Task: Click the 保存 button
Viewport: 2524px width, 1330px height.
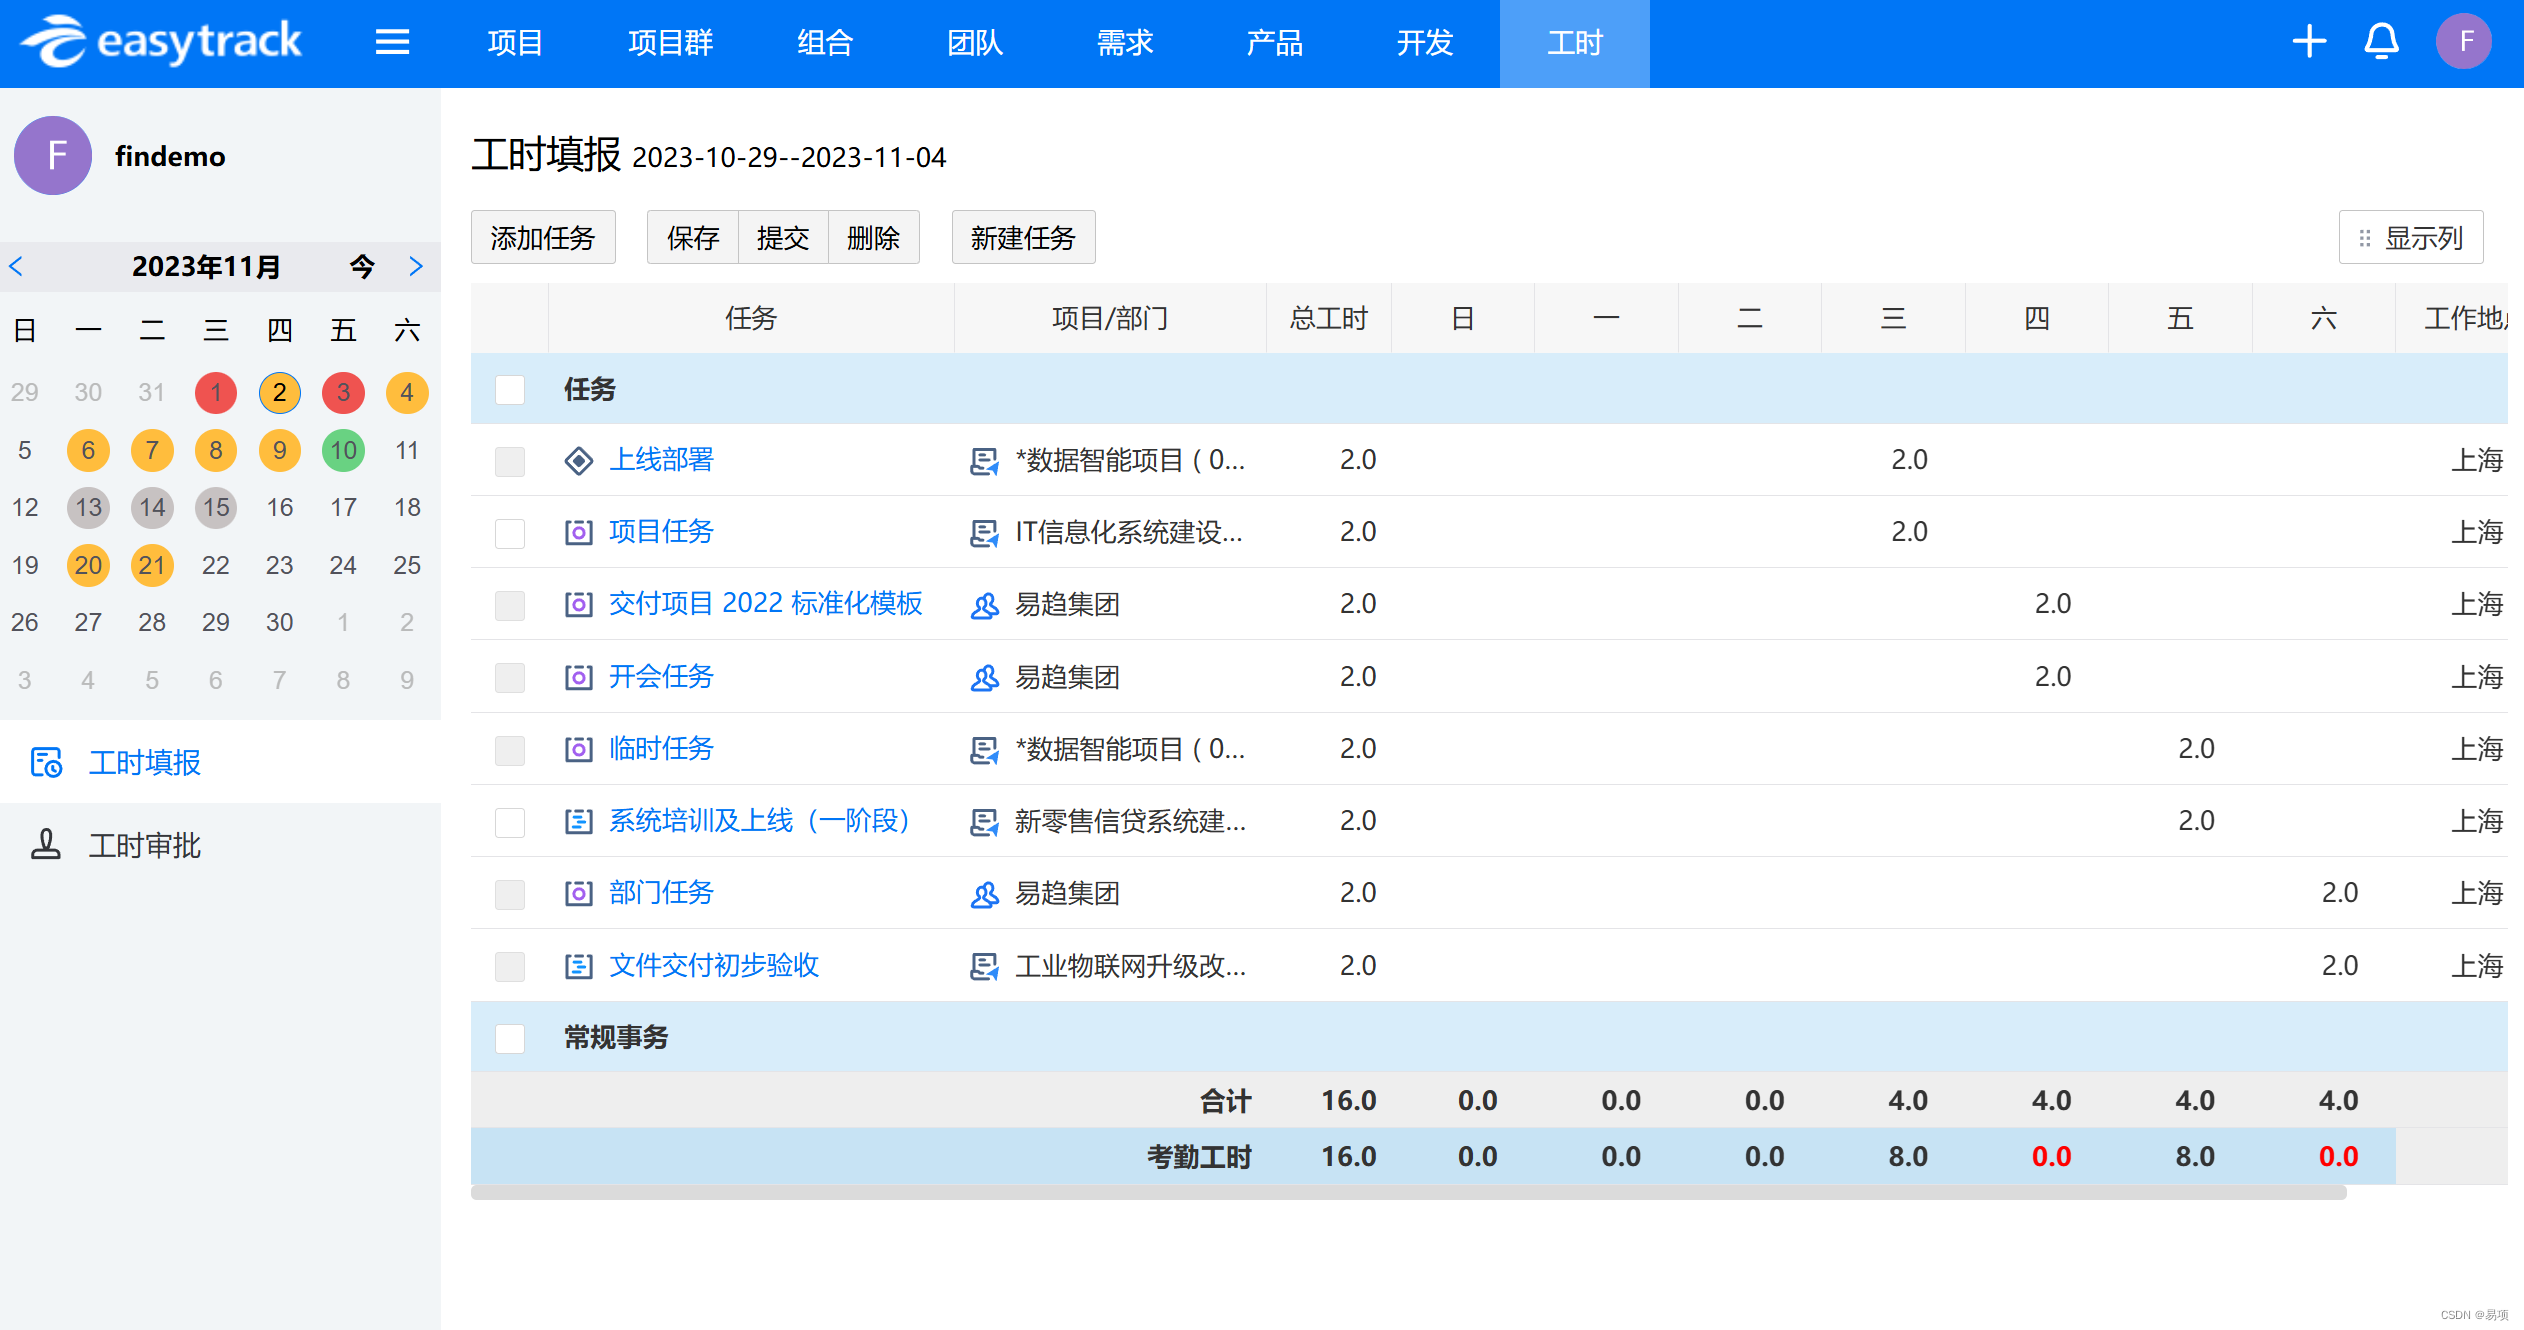Action: click(x=693, y=238)
